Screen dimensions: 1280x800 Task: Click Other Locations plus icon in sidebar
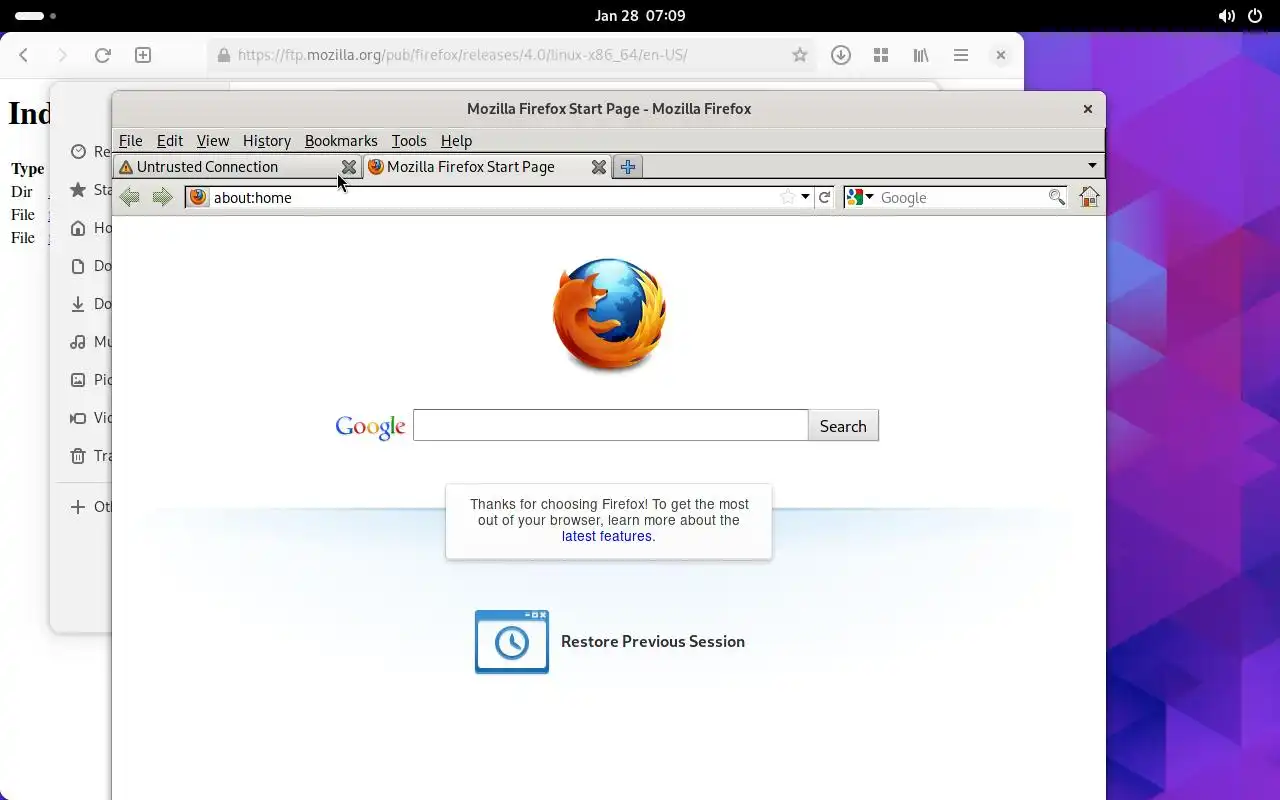pos(78,507)
